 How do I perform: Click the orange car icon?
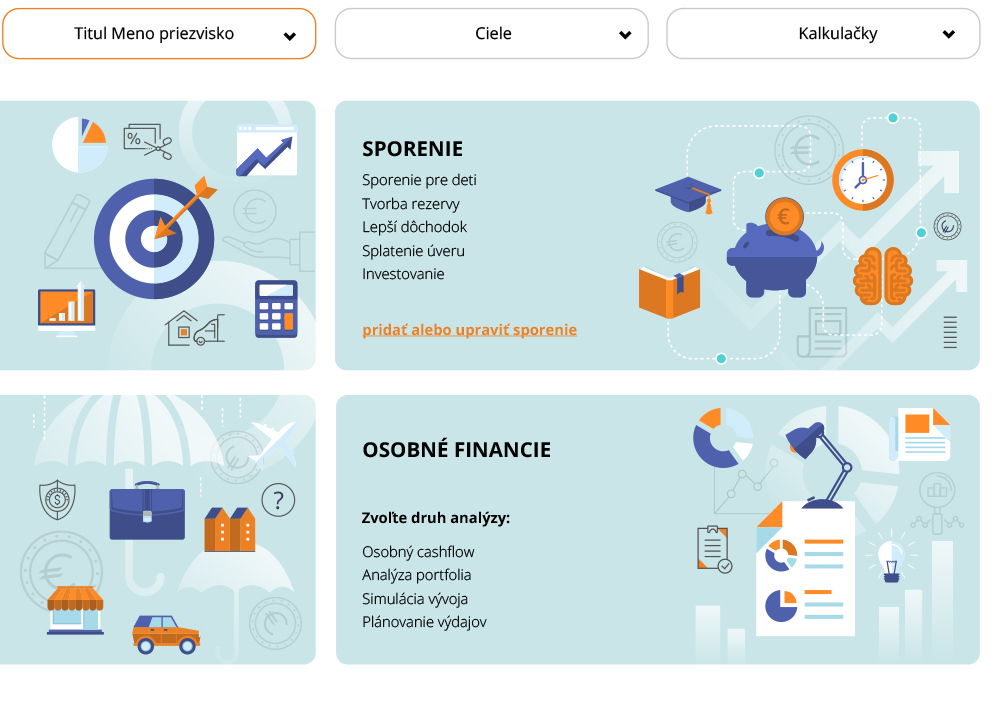pos(168,633)
